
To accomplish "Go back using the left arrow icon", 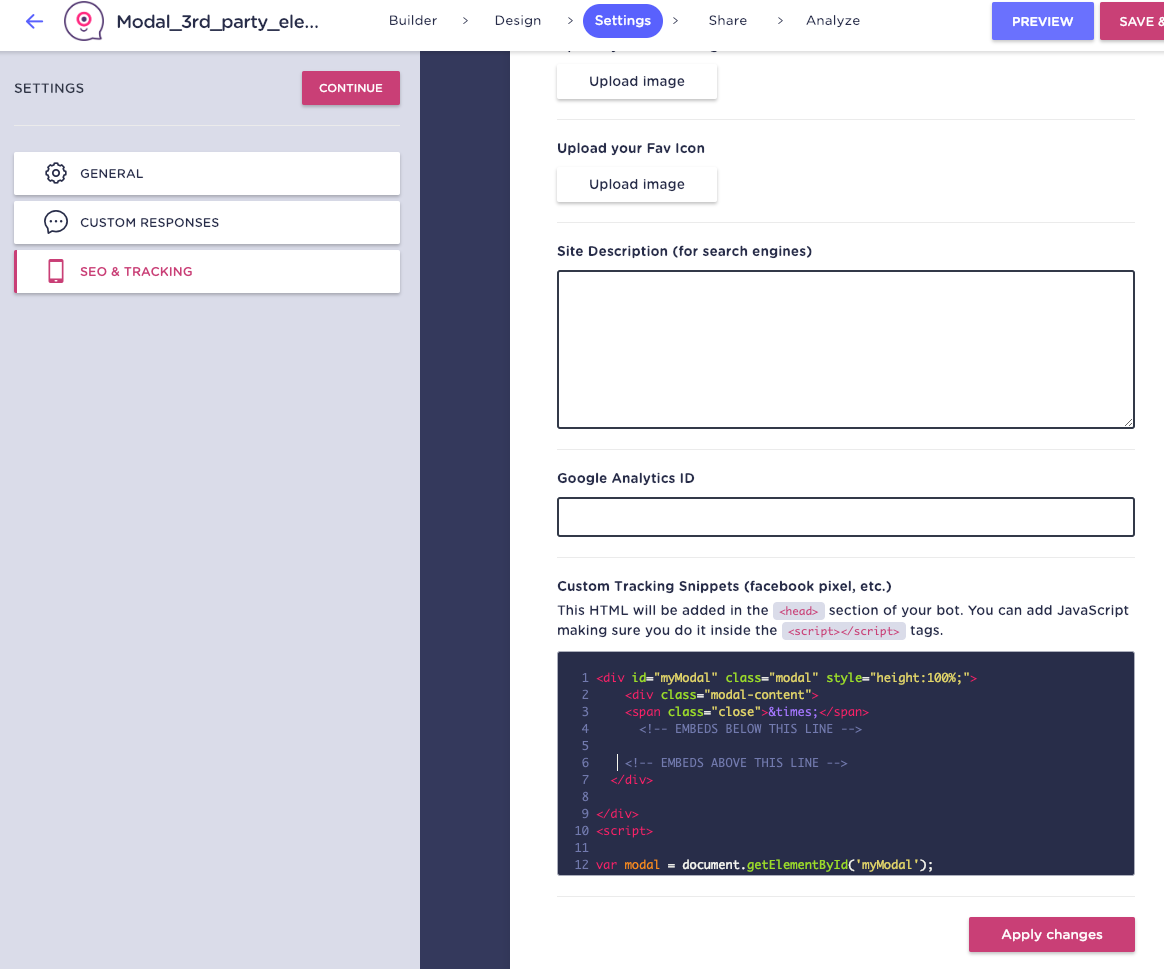I will pos(34,21).
